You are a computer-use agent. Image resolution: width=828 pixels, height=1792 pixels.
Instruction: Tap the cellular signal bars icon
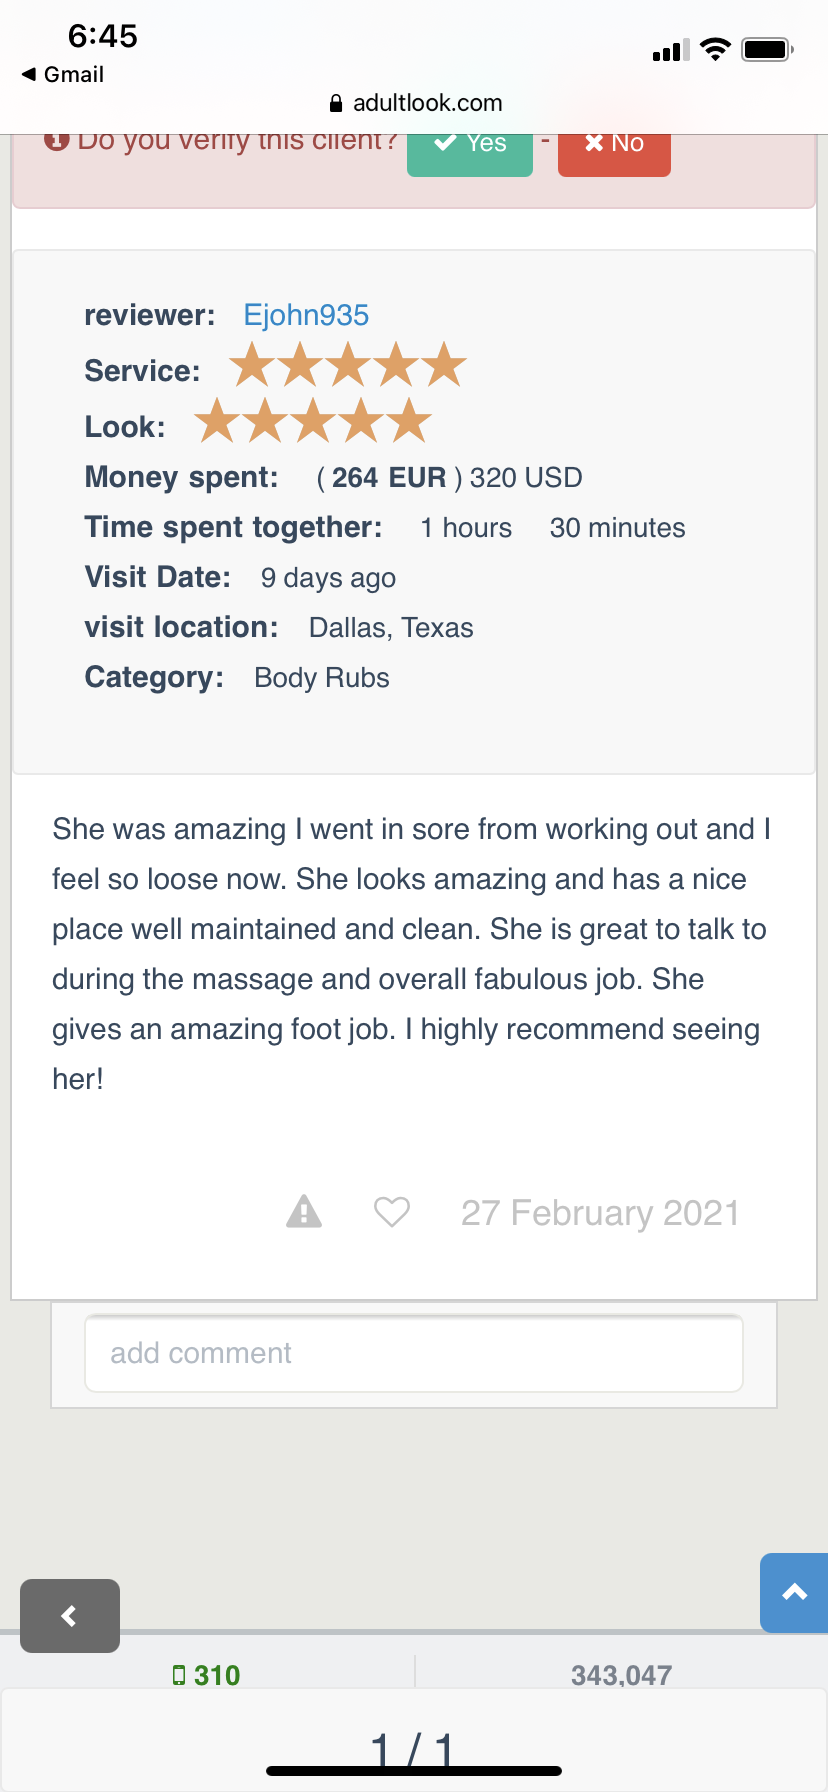point(670,50)
